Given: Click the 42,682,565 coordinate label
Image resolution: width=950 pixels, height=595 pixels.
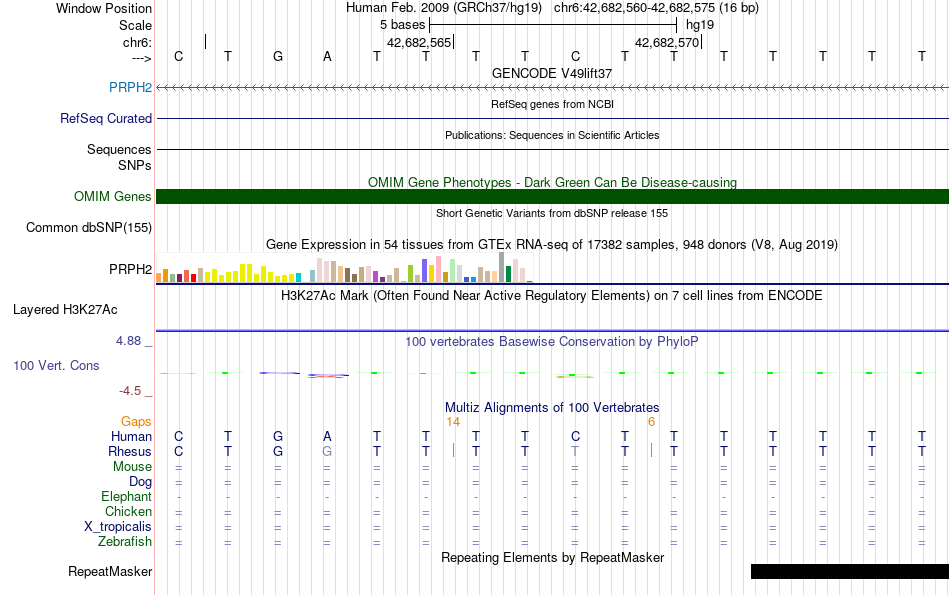Looking at the screenshot, I should tap(419, 42).
